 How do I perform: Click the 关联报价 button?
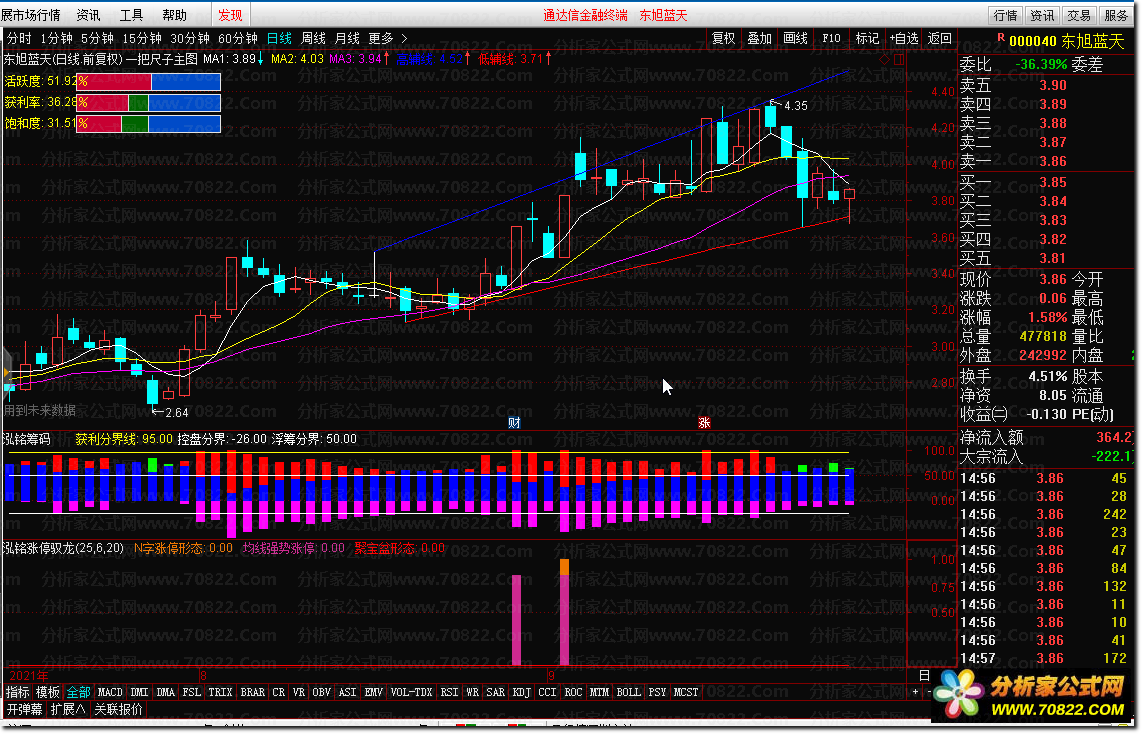click(x=119, y=709)
